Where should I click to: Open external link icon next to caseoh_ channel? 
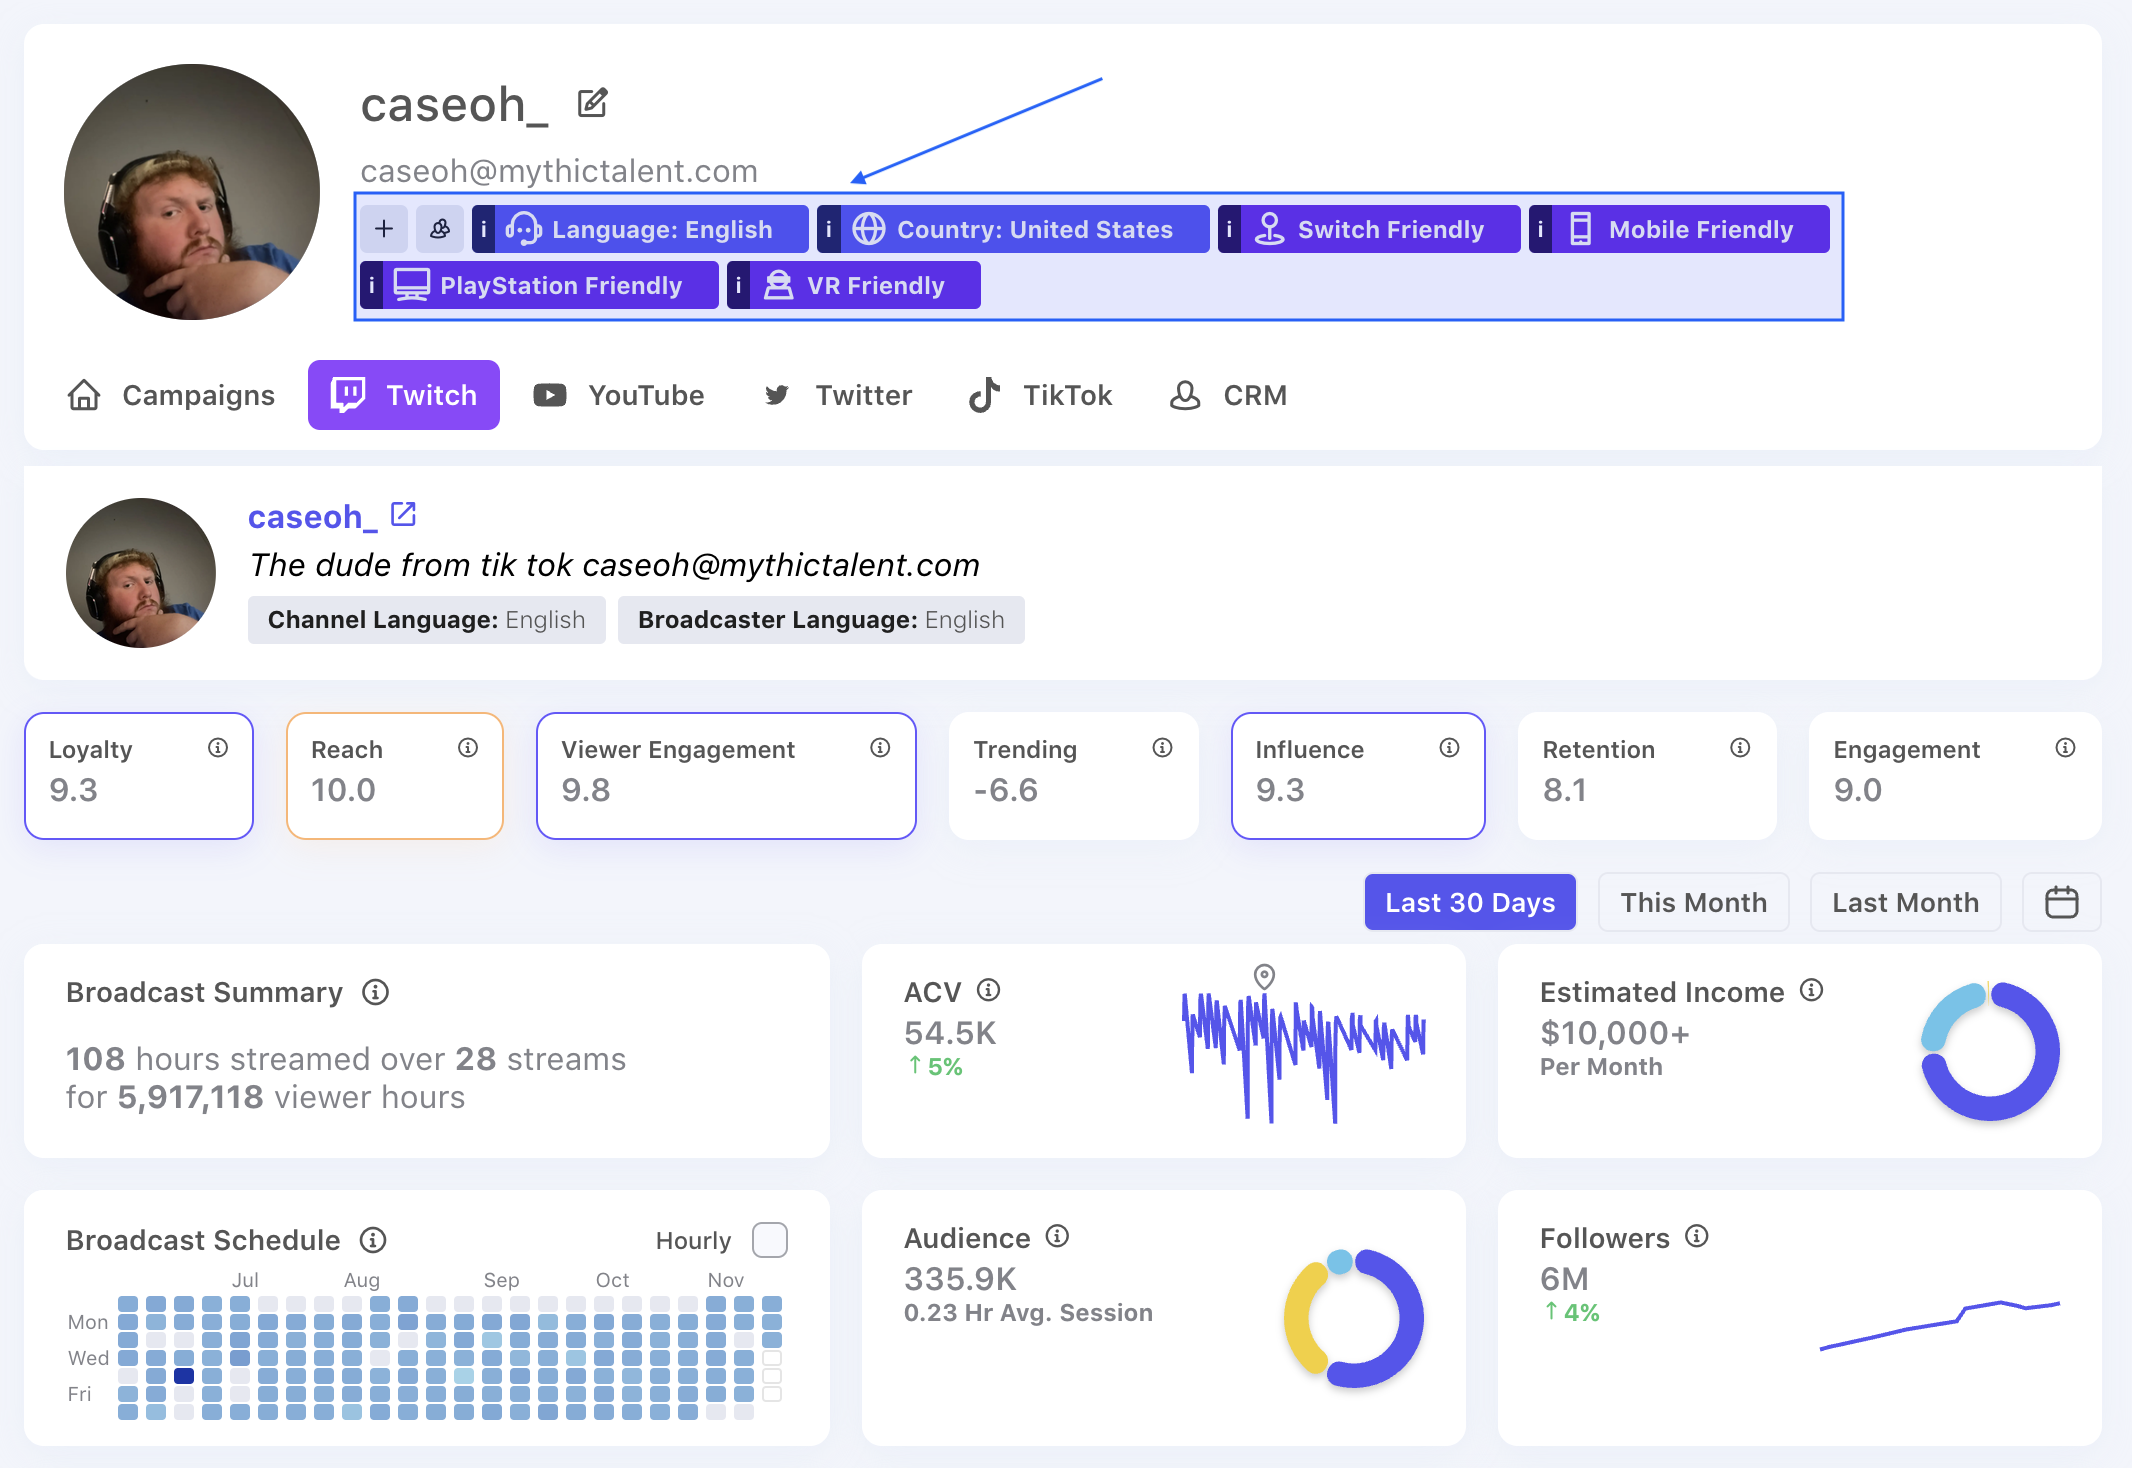tap(404, 514)
